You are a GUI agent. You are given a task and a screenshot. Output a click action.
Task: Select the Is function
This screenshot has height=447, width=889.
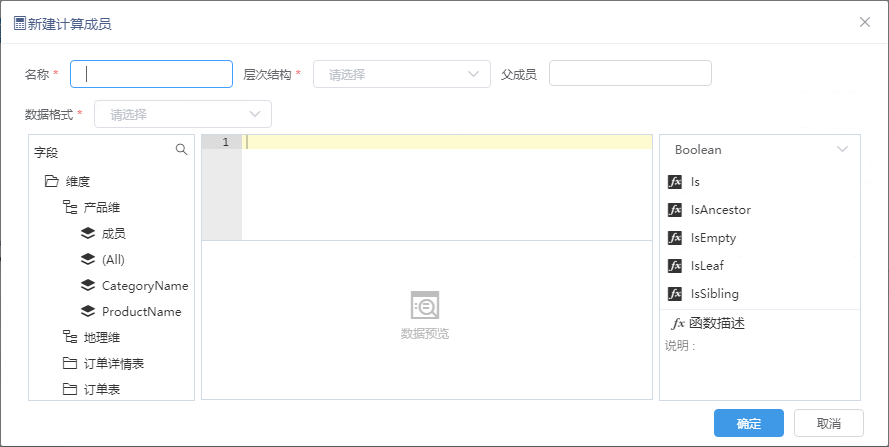[695, 182]
